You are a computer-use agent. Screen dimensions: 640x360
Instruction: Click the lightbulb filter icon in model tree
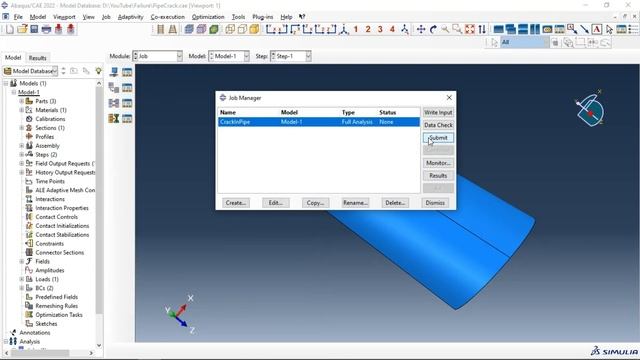(x=98, y=71)
